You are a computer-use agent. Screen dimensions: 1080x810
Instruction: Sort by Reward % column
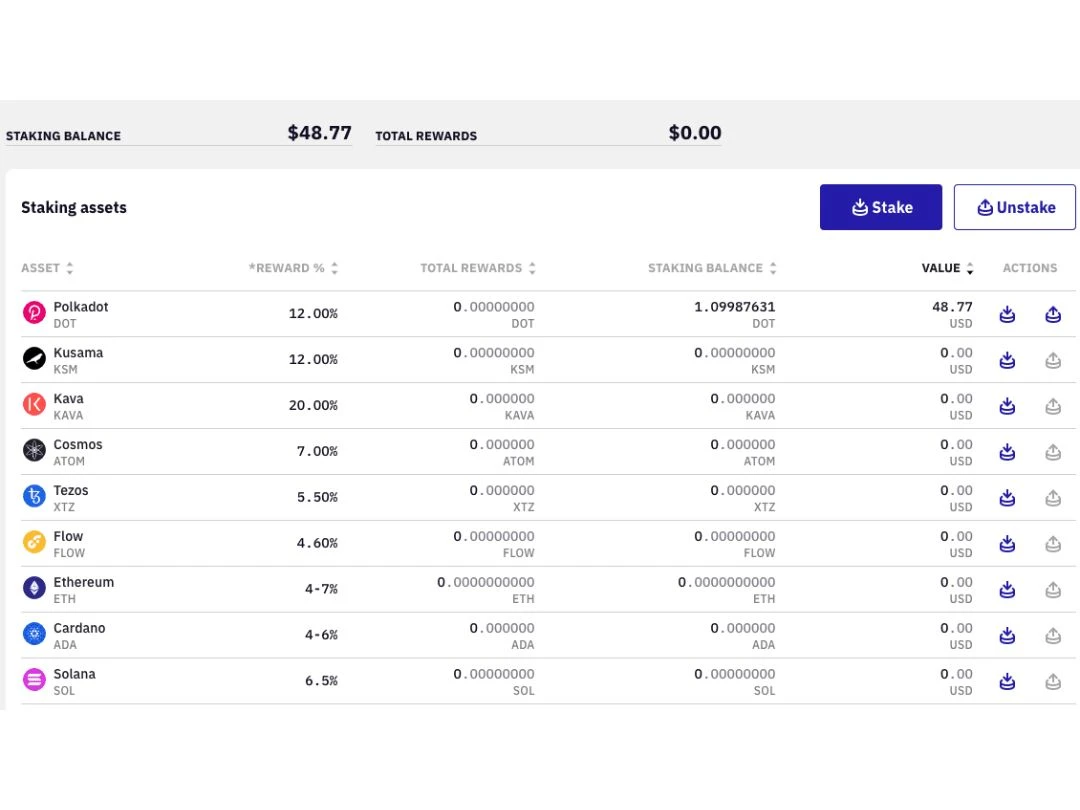[x=293, y=268]
